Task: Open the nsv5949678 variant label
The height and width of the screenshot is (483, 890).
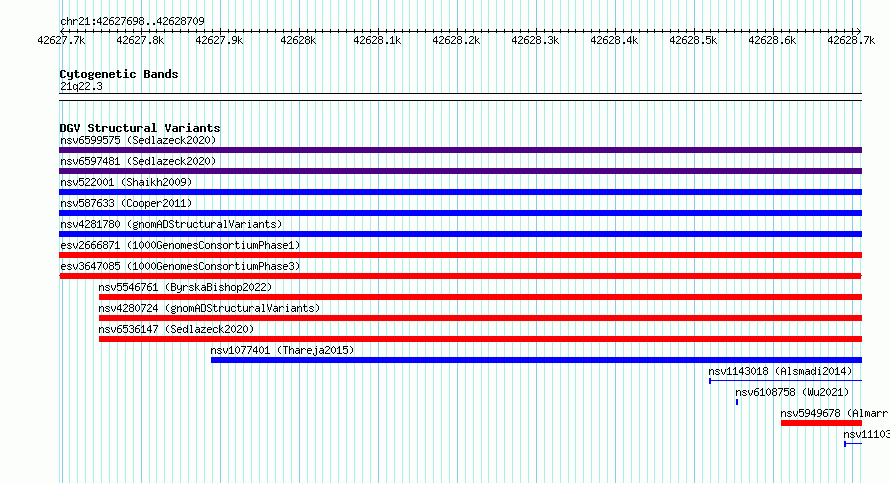Action: (x=834, y=413)
